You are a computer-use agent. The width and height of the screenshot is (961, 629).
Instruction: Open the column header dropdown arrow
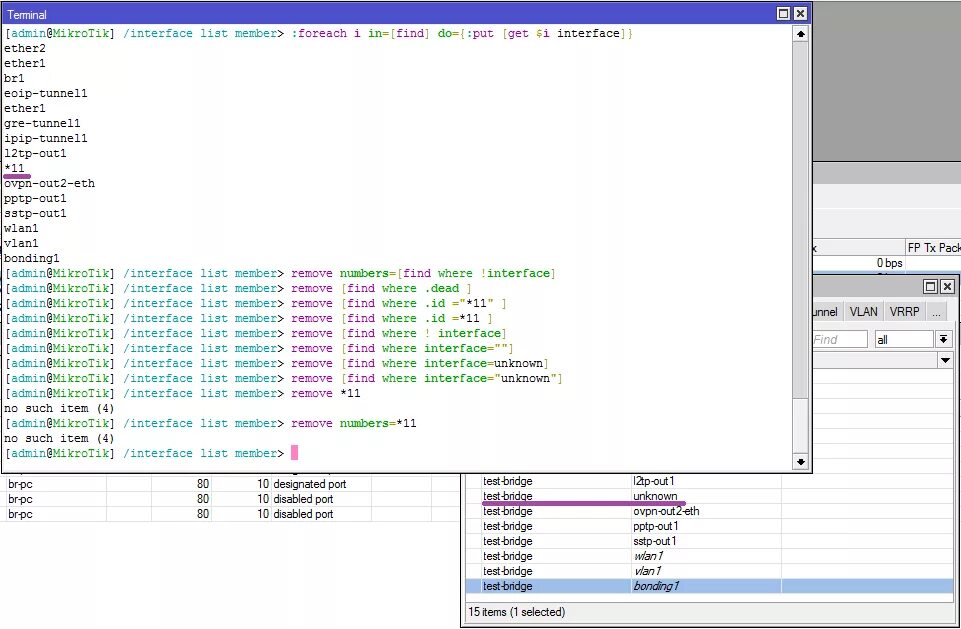(946, 360)
